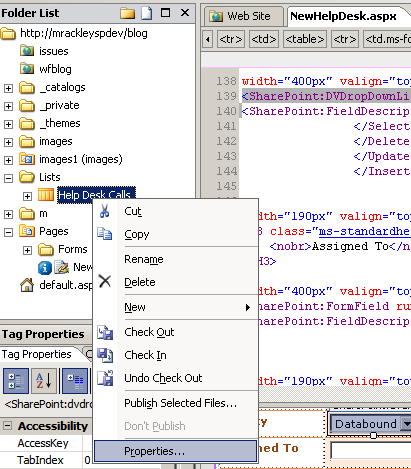This screenshot has height=469, width=411.
Task: Click the Cut scissors icon in context menu
Action: coord(105,211)
